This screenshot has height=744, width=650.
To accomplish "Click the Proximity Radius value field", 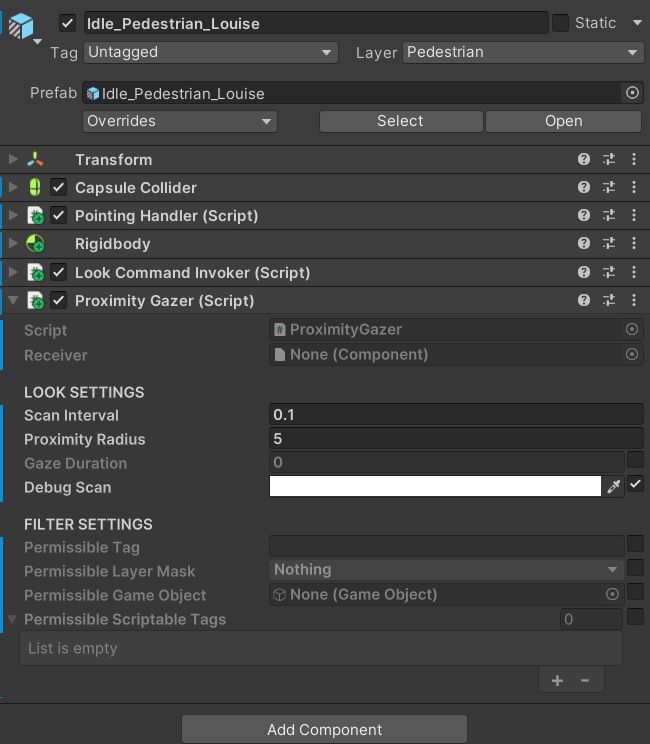I will coord(456,438).
